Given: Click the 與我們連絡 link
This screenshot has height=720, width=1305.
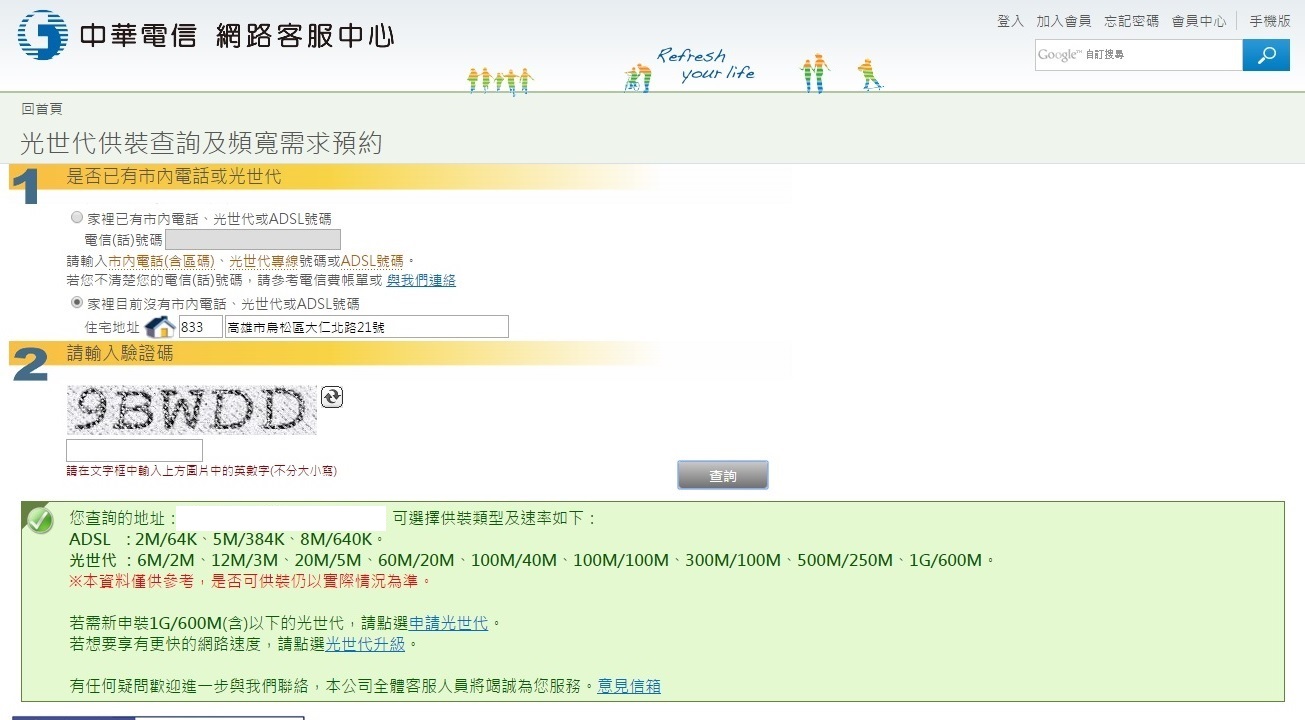Looking at the screenshot, I should [421, 280].
